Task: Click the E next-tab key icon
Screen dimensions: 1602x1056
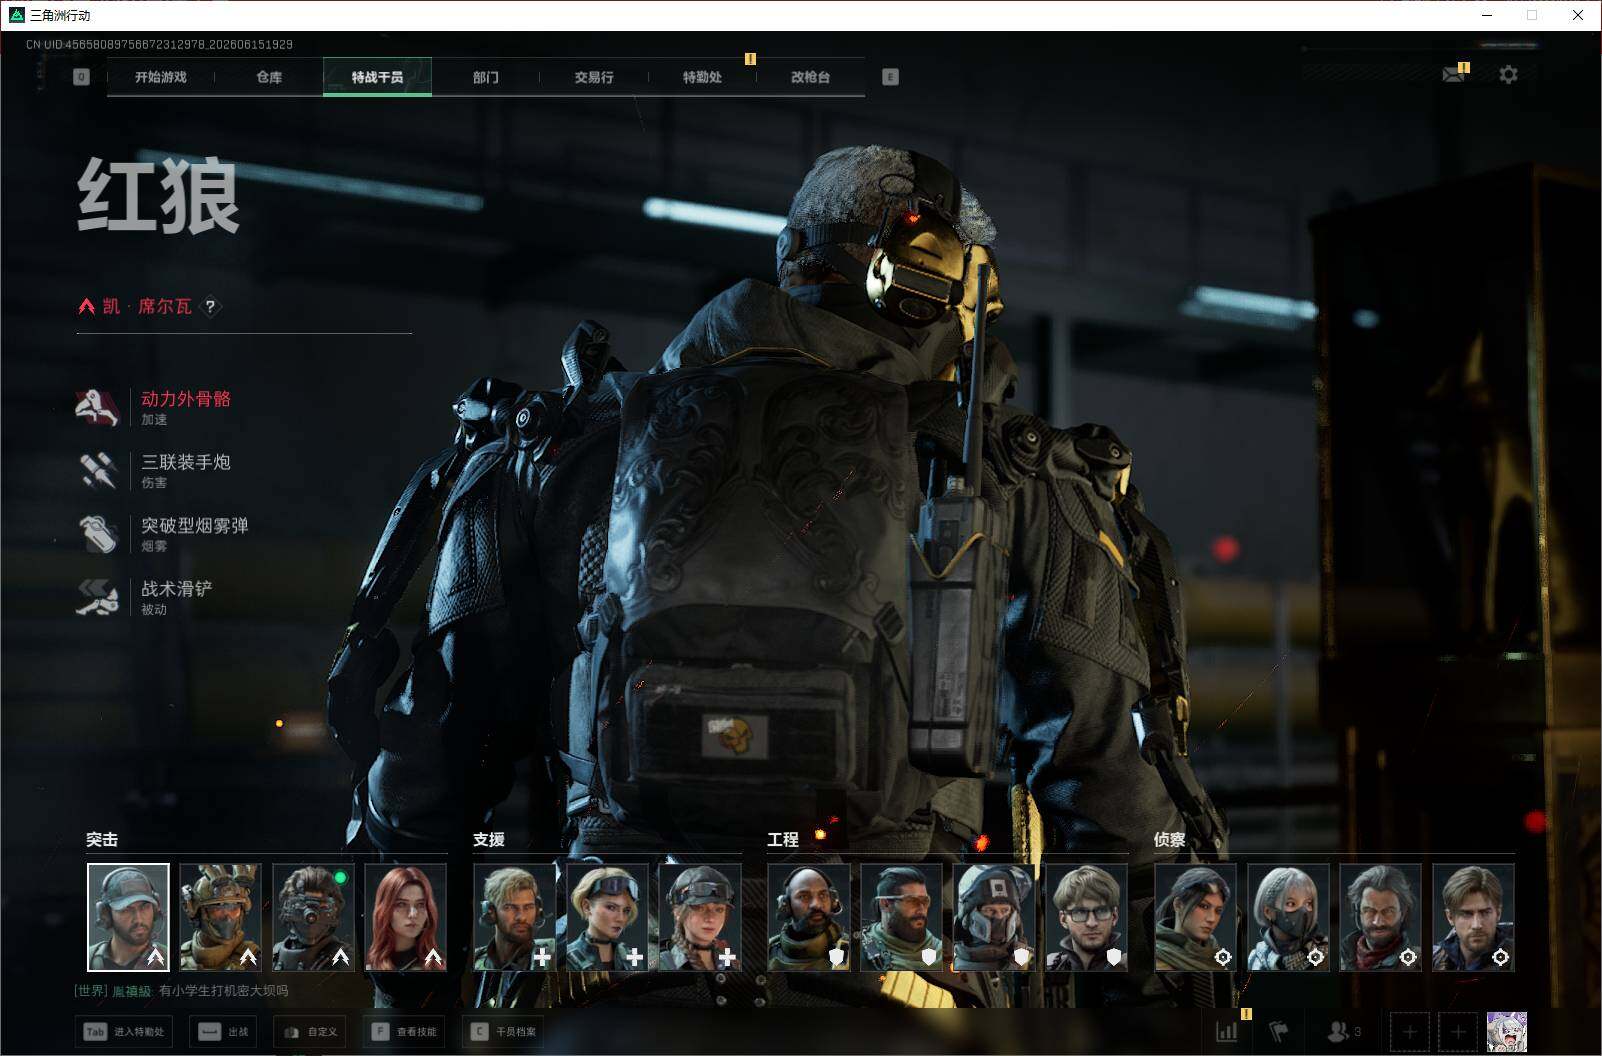Action: pos(890,77)
